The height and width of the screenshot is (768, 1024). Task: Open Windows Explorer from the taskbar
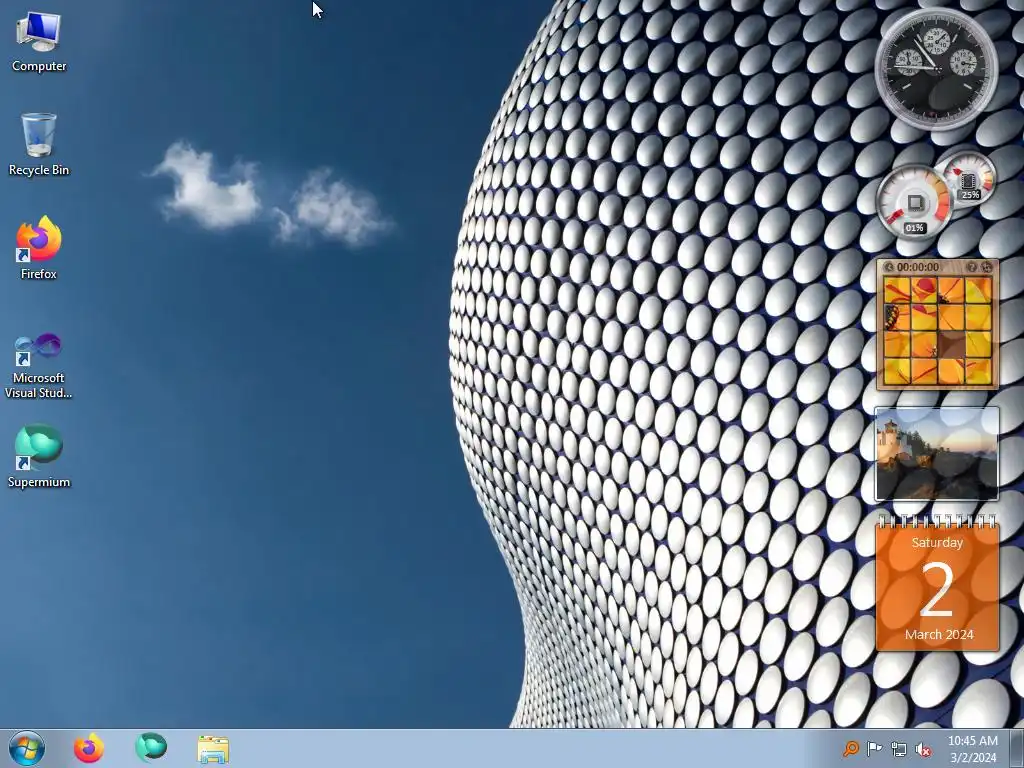213,749
